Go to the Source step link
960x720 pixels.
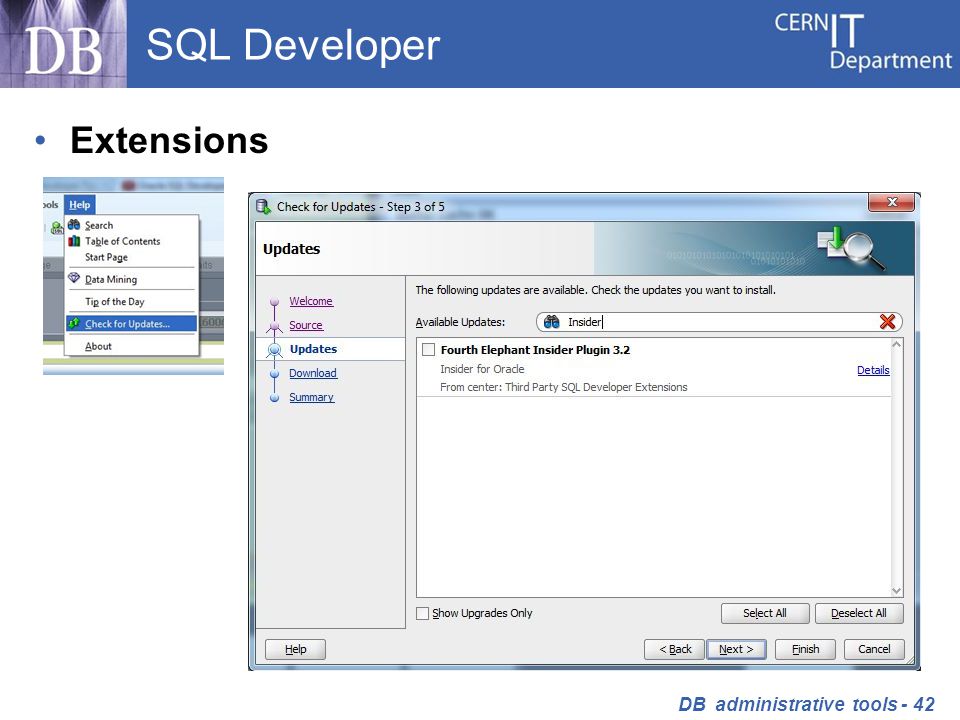point(306,325)
